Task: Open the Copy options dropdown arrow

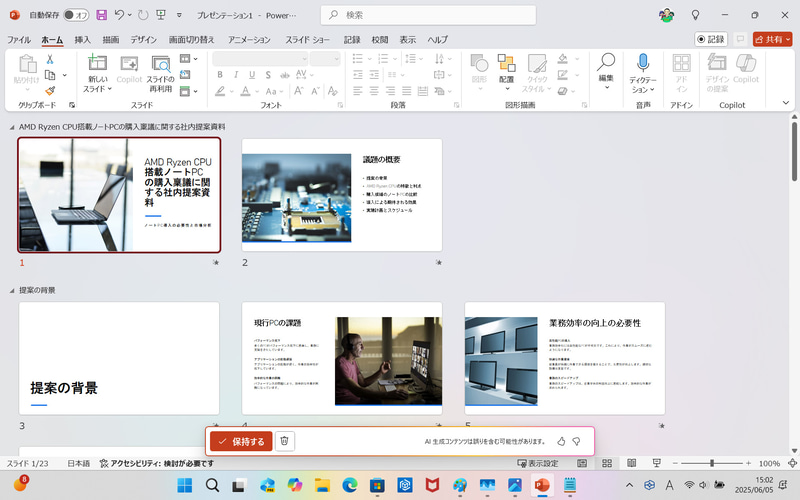Action: point(65,76)
